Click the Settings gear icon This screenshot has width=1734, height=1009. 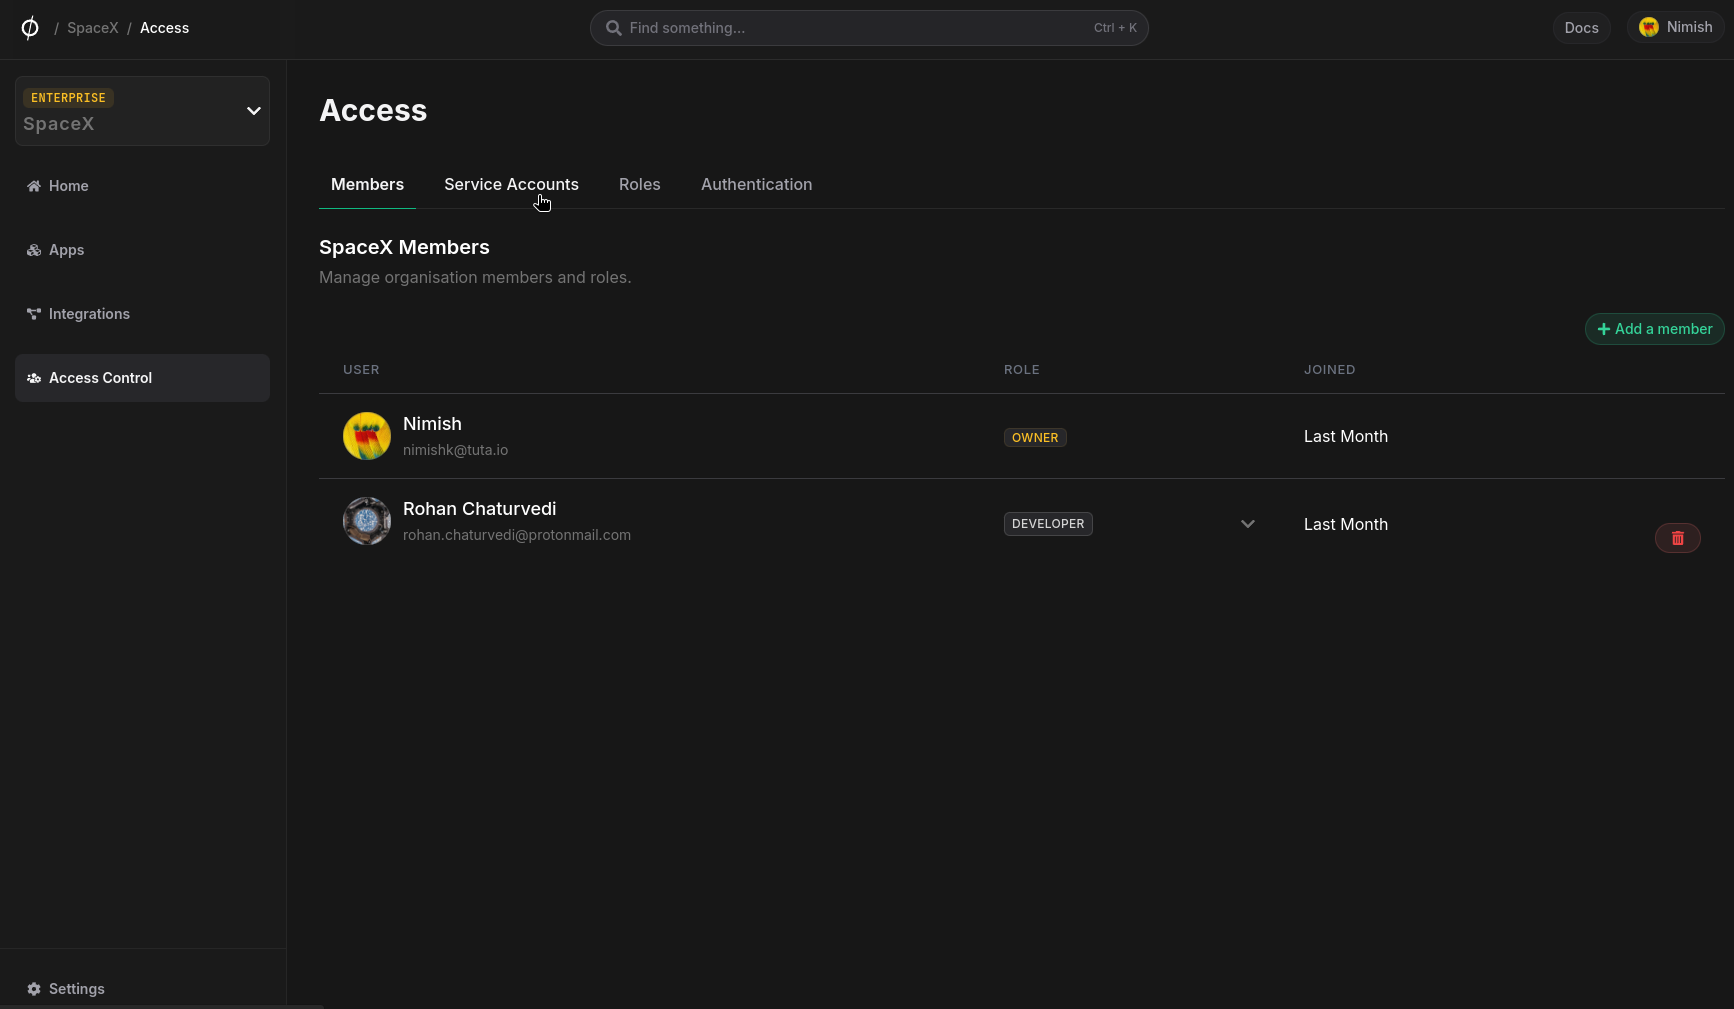pyautogui.click(x=34, y=989)
